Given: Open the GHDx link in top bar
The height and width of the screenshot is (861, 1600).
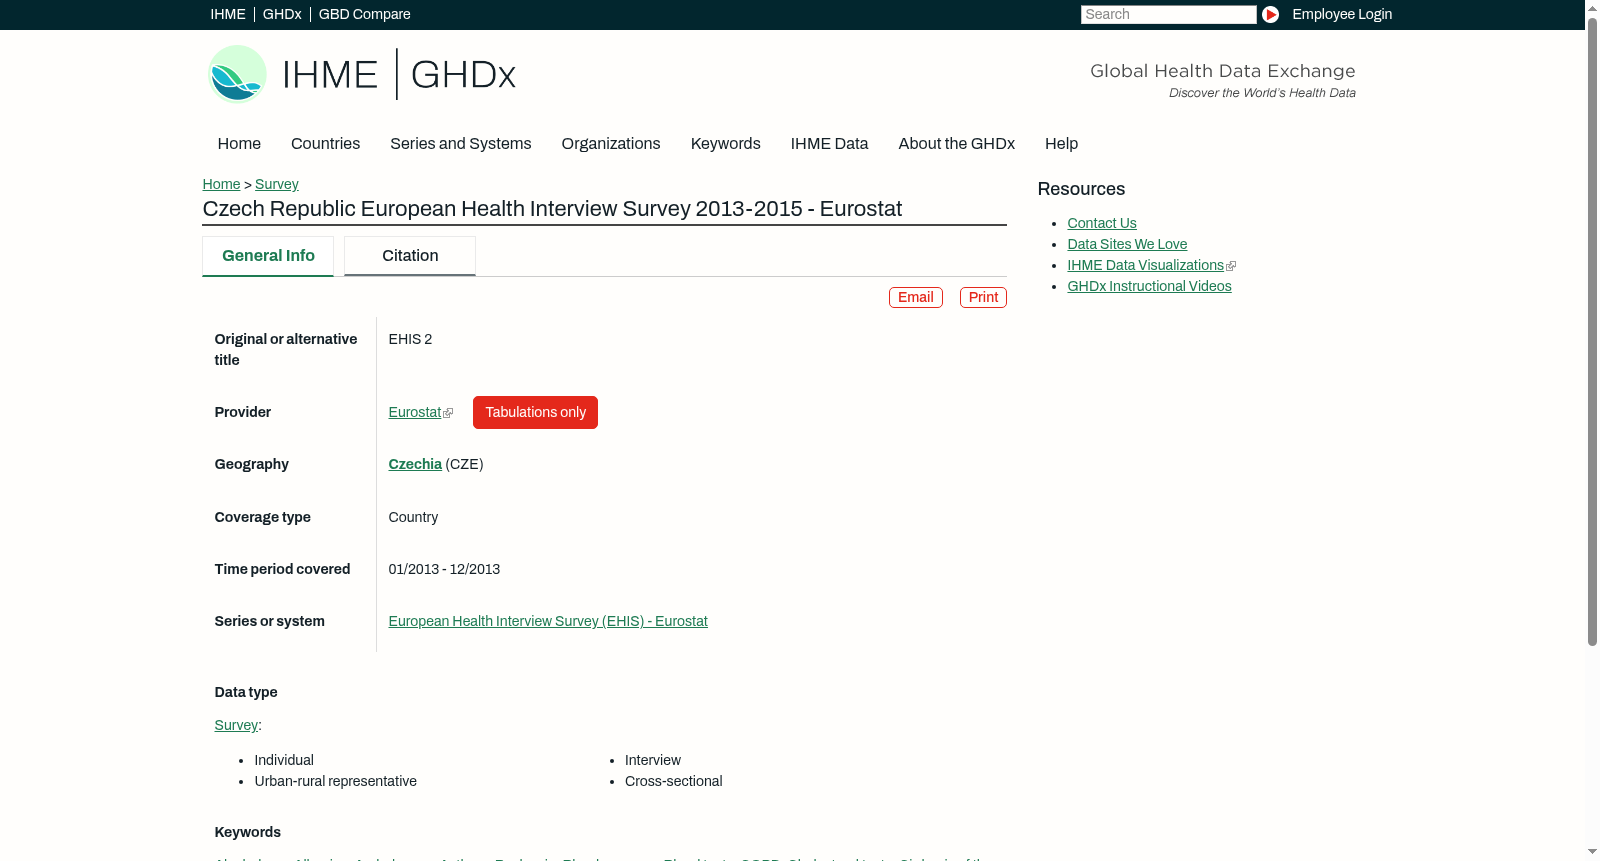Looking at the screenshot, I should click(282, 14).
